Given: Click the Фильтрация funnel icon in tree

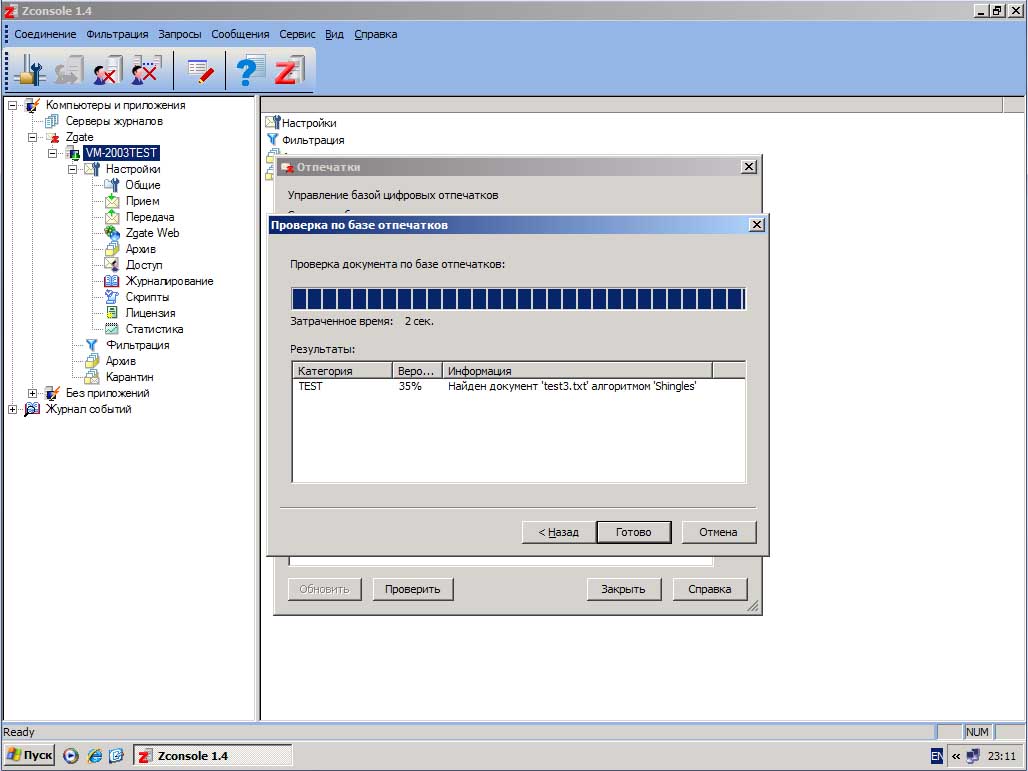Looking at the screenshot, I should (x=93, y=345).
